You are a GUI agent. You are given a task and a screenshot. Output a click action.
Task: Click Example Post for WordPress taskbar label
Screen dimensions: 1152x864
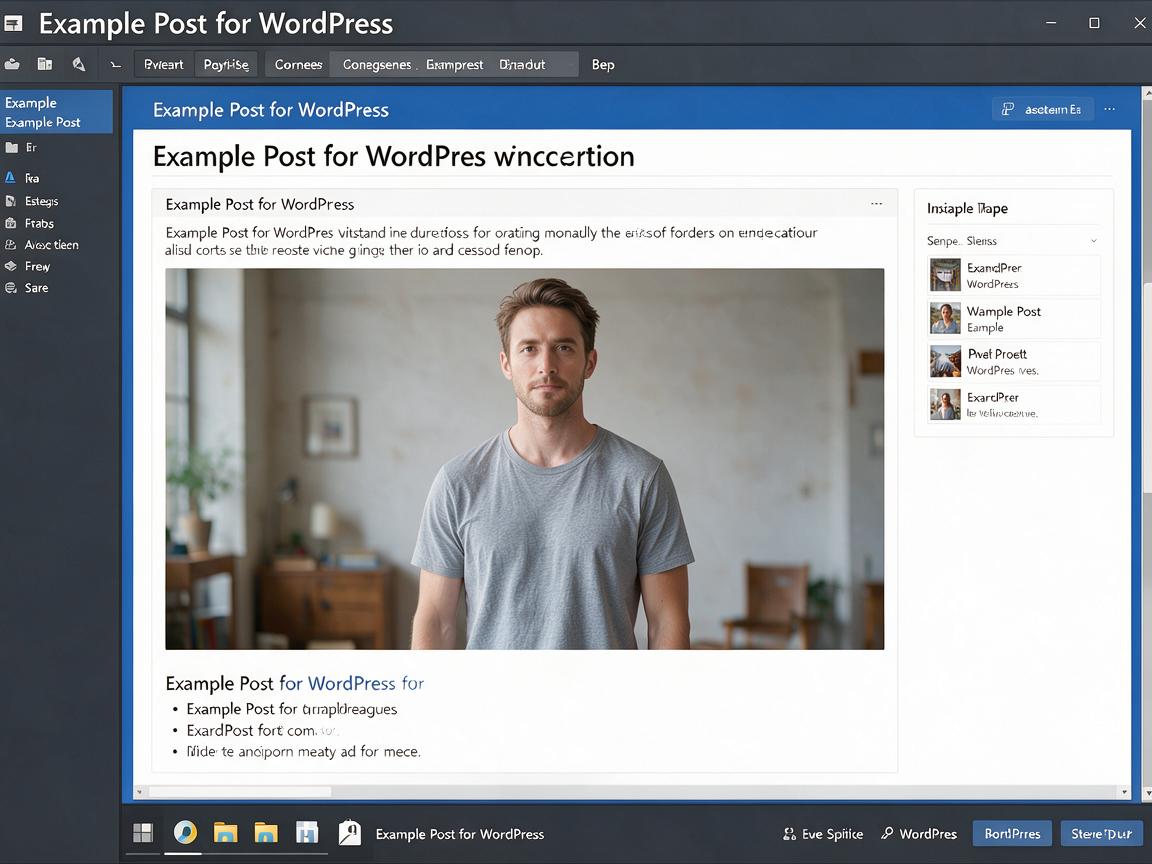coord(460,834)
